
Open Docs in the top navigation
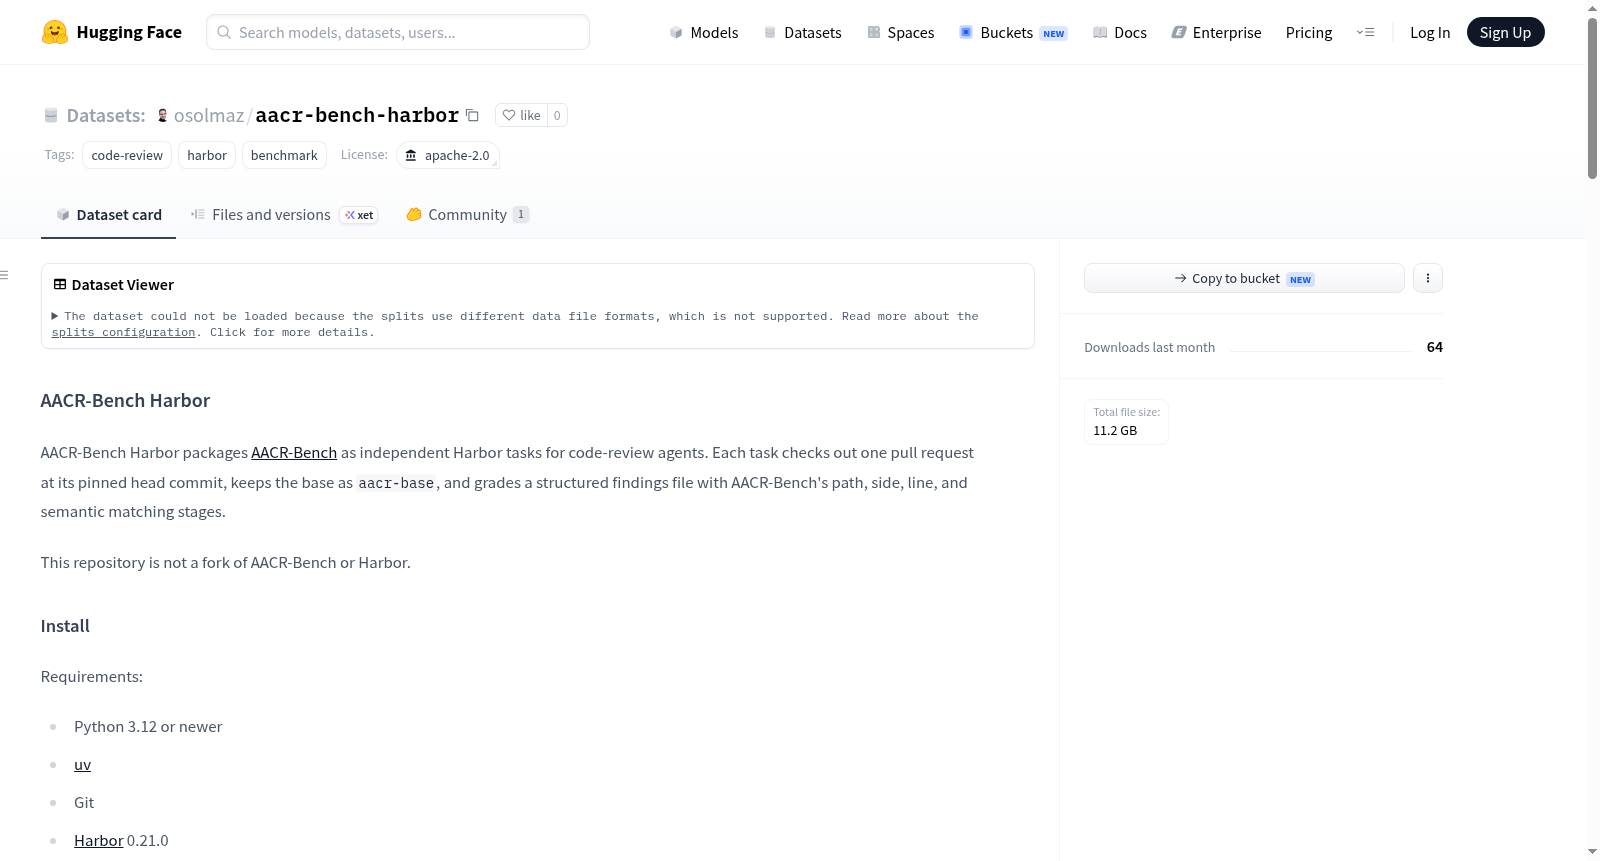tap(1120, 32)
